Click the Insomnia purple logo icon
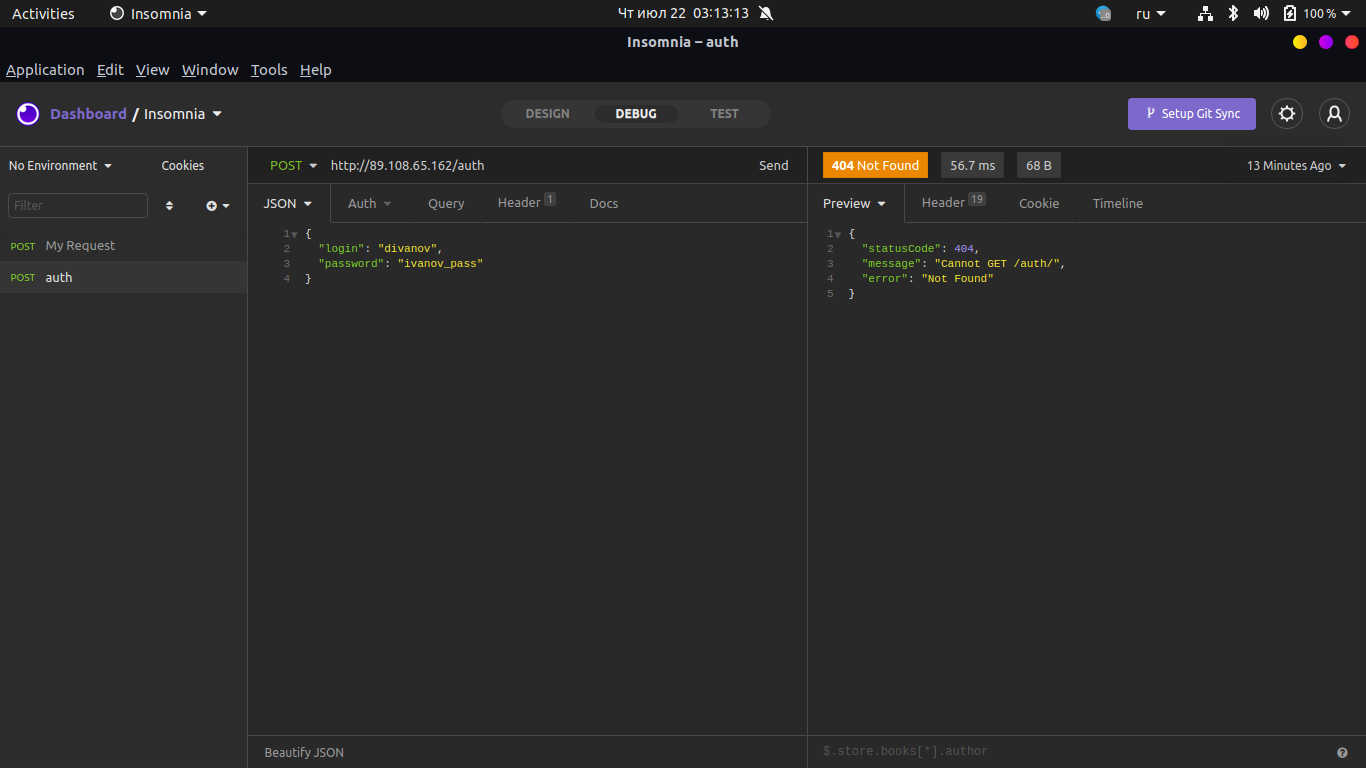 (x=28, y=114)
